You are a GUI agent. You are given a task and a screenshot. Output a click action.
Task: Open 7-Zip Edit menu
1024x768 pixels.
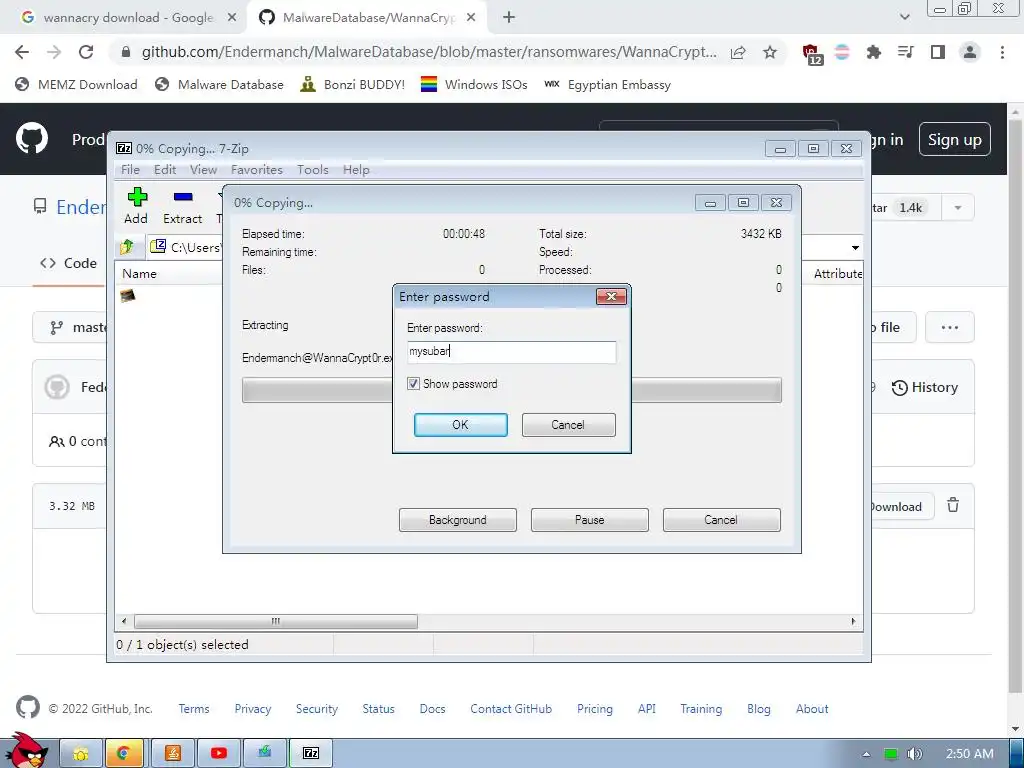[165, 170]
